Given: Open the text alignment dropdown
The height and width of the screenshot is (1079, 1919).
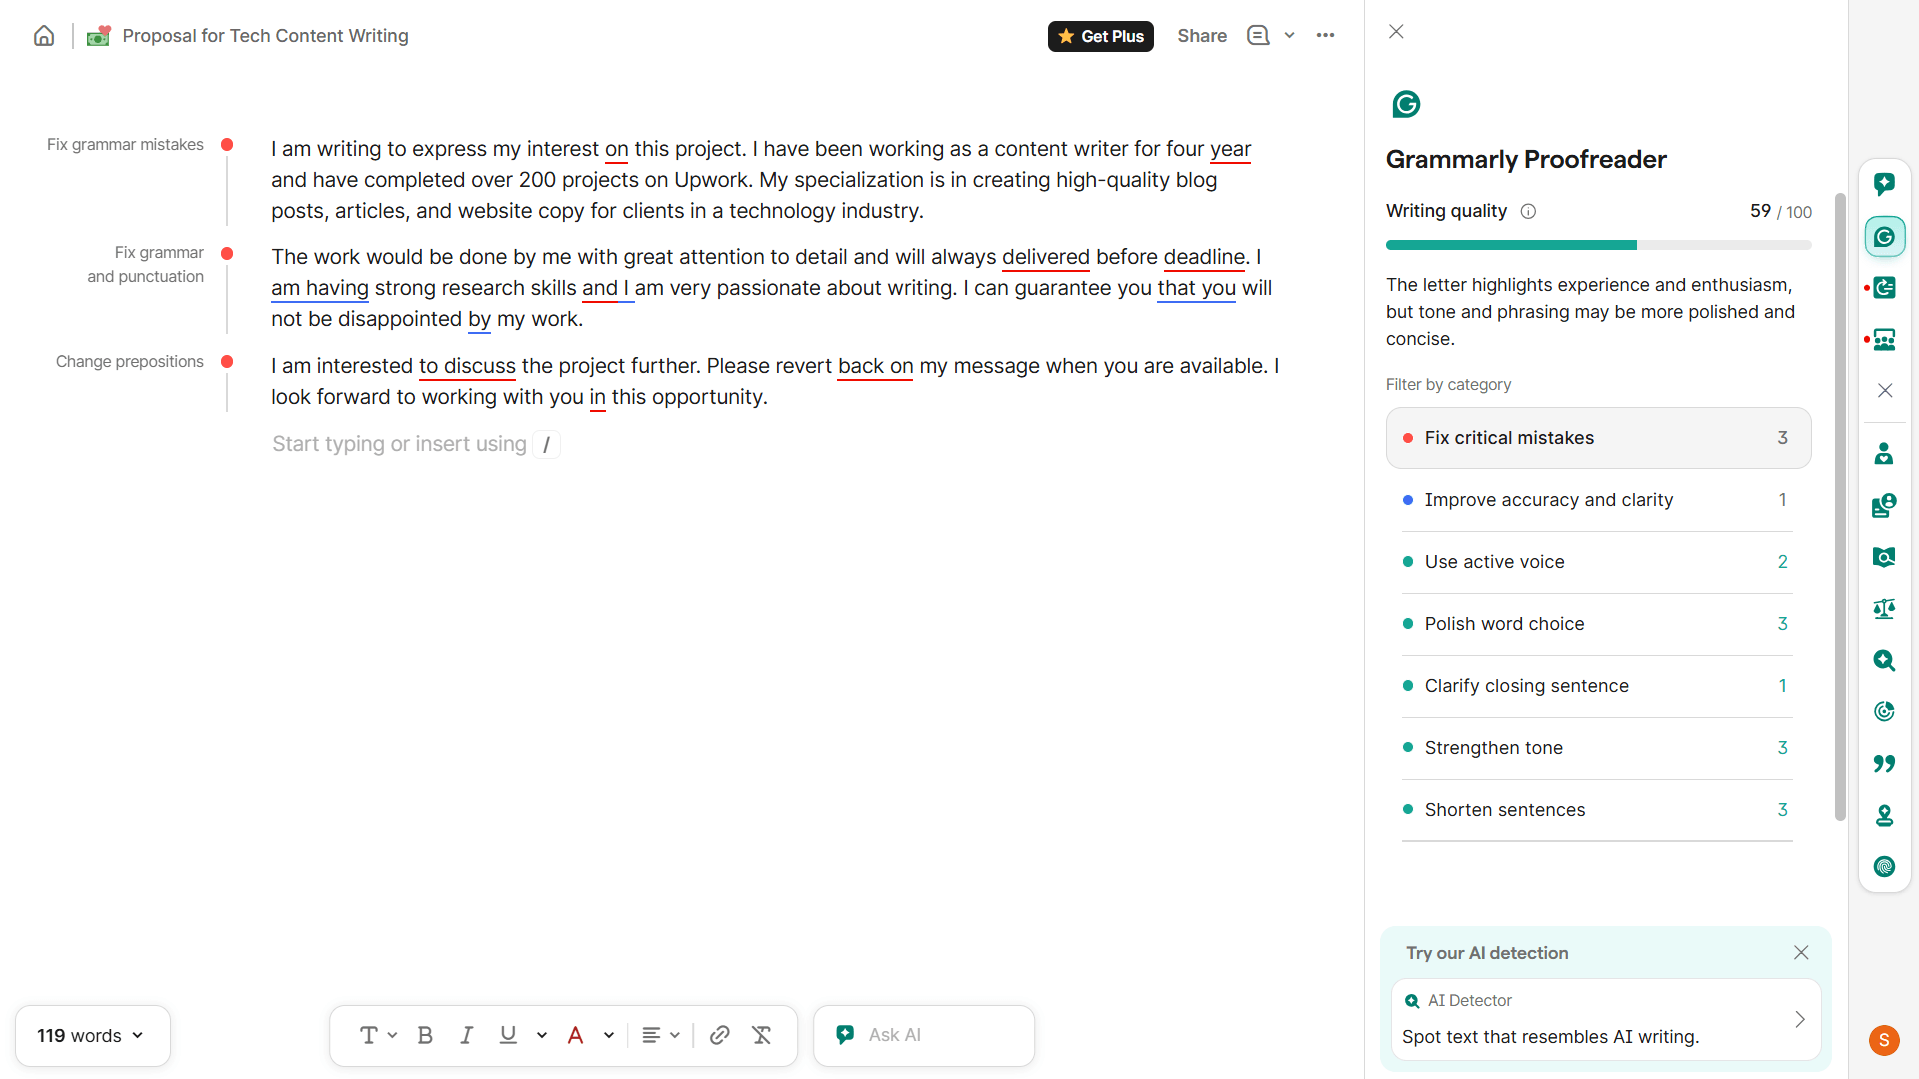Looking at the screenshot, I should click(x=661, y=1035).
